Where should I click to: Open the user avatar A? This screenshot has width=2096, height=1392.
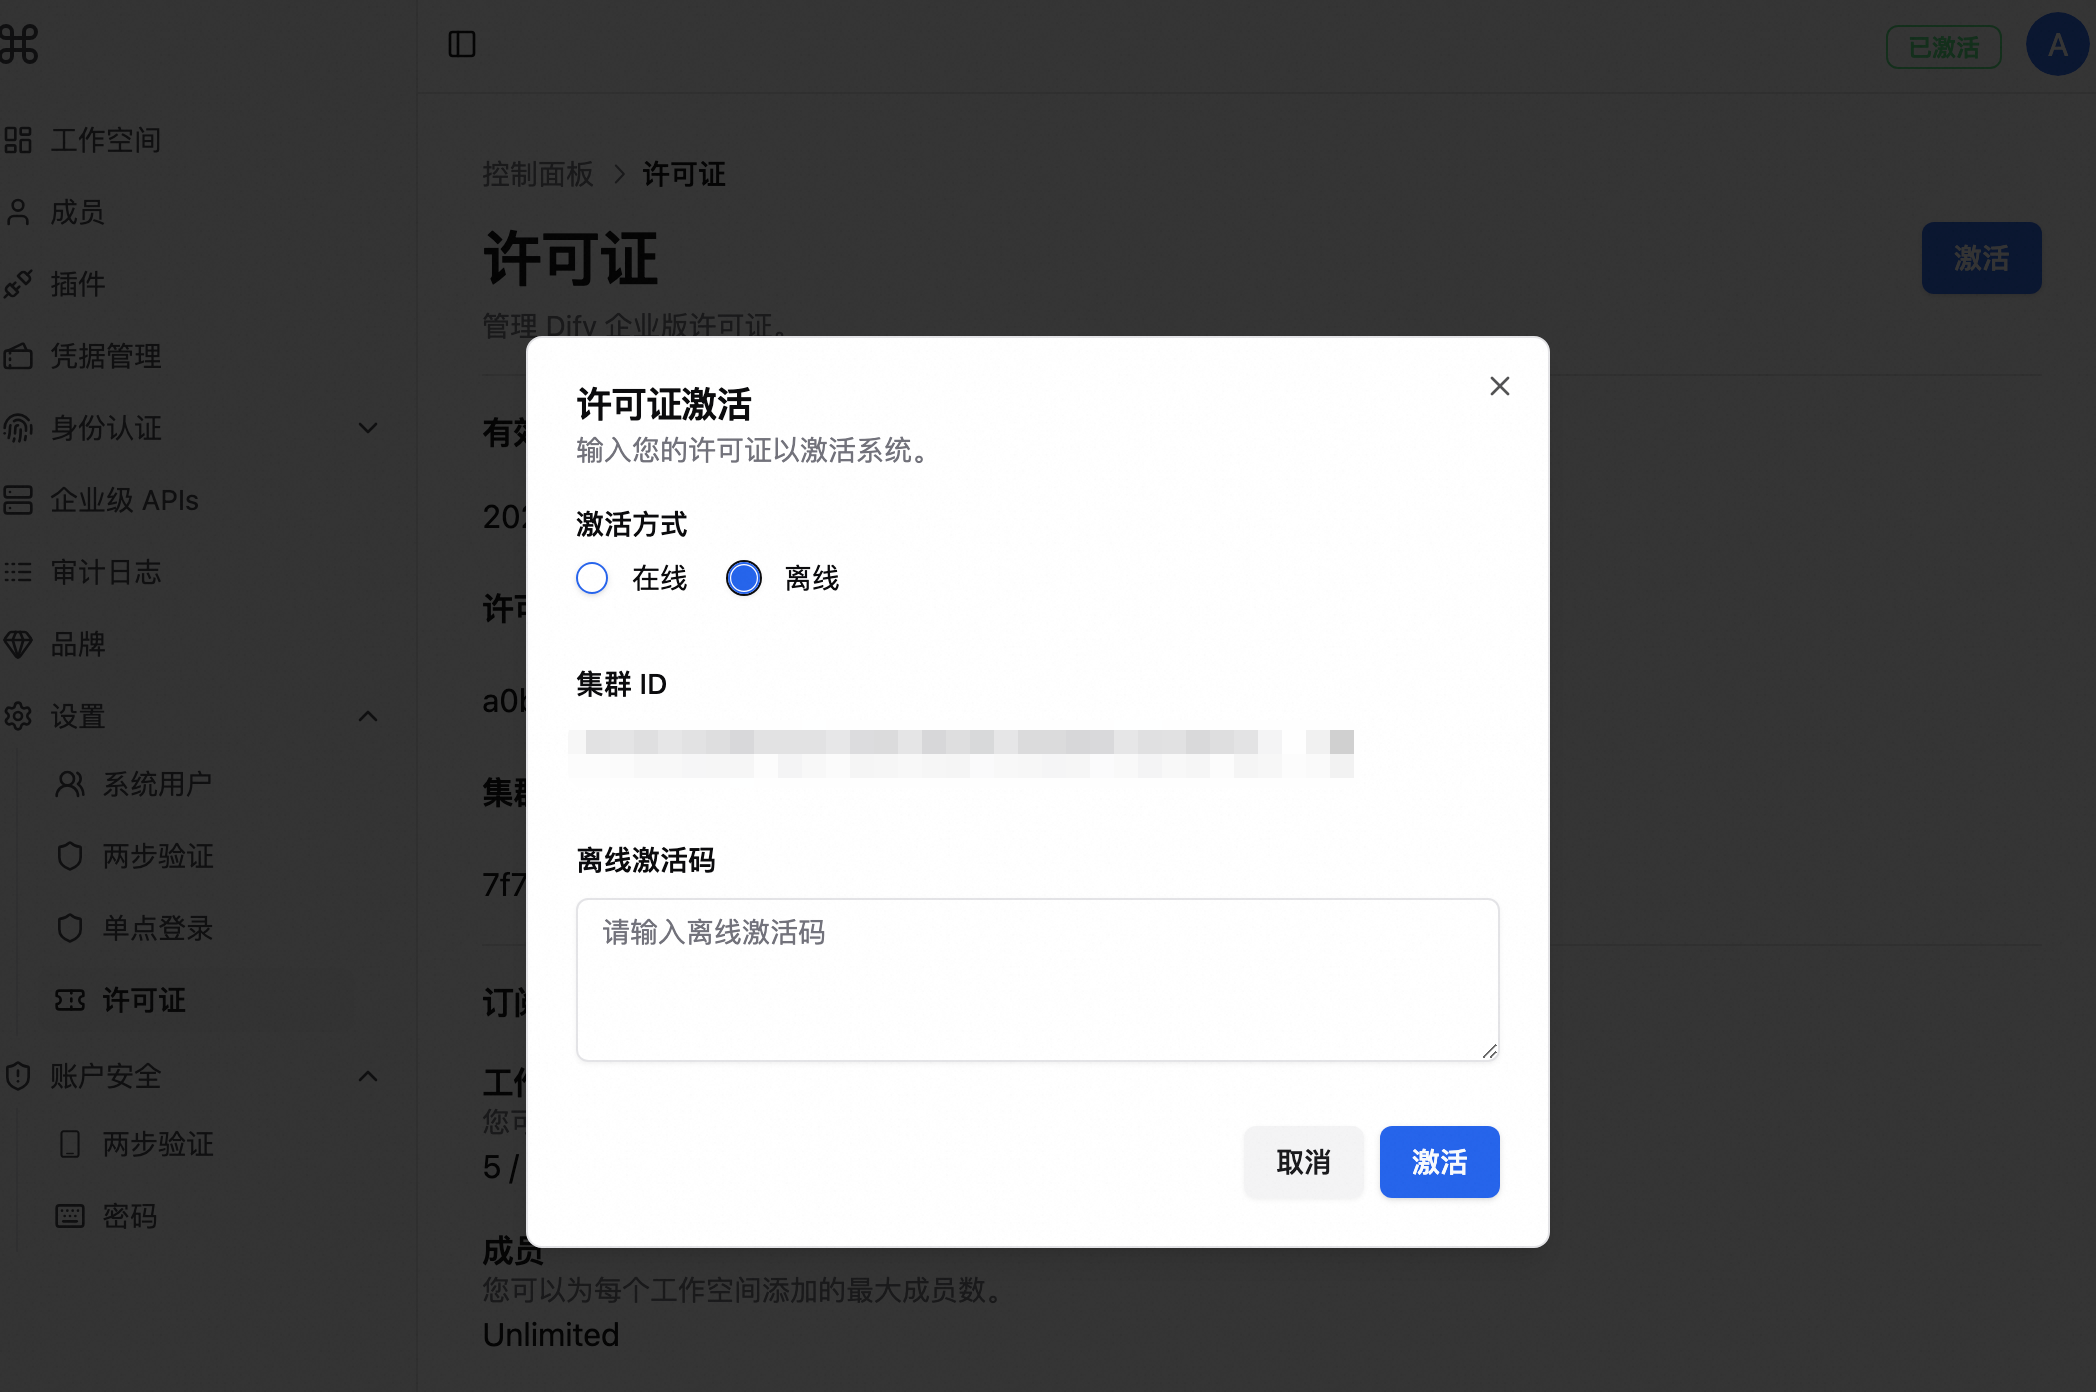[2057, 45]
